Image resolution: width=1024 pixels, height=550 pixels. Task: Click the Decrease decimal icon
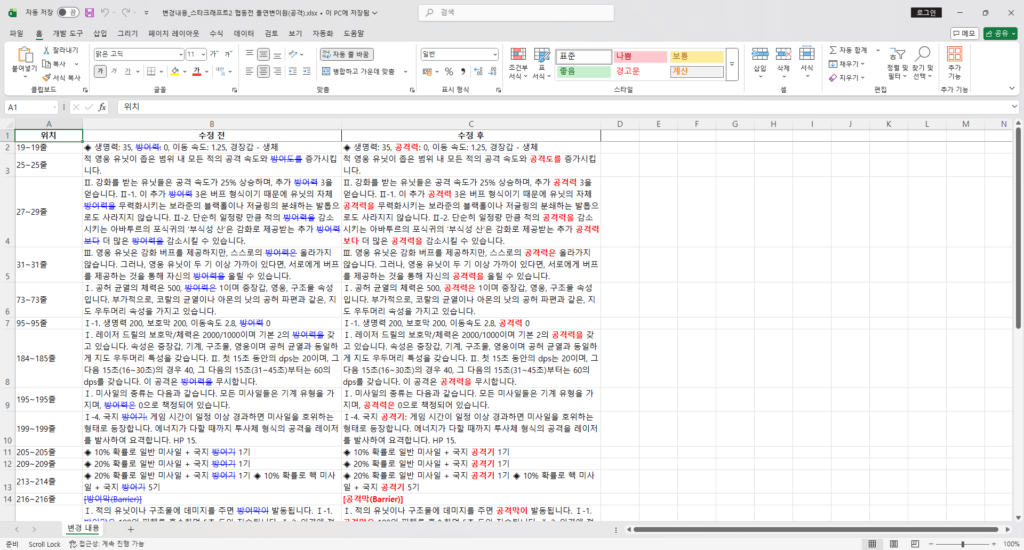(492, 71)
